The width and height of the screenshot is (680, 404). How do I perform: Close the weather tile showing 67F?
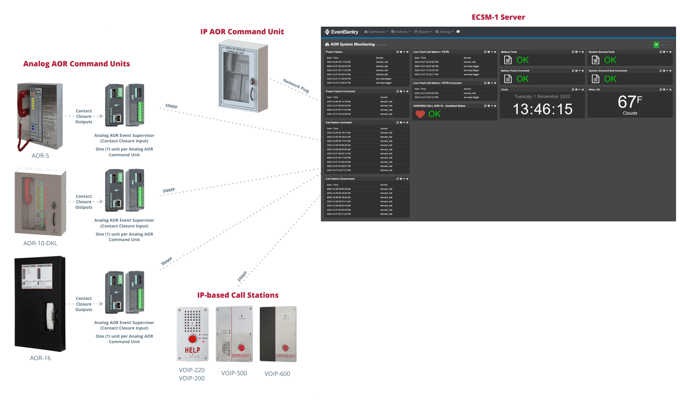pyautogui.click(x=670, y=90)
